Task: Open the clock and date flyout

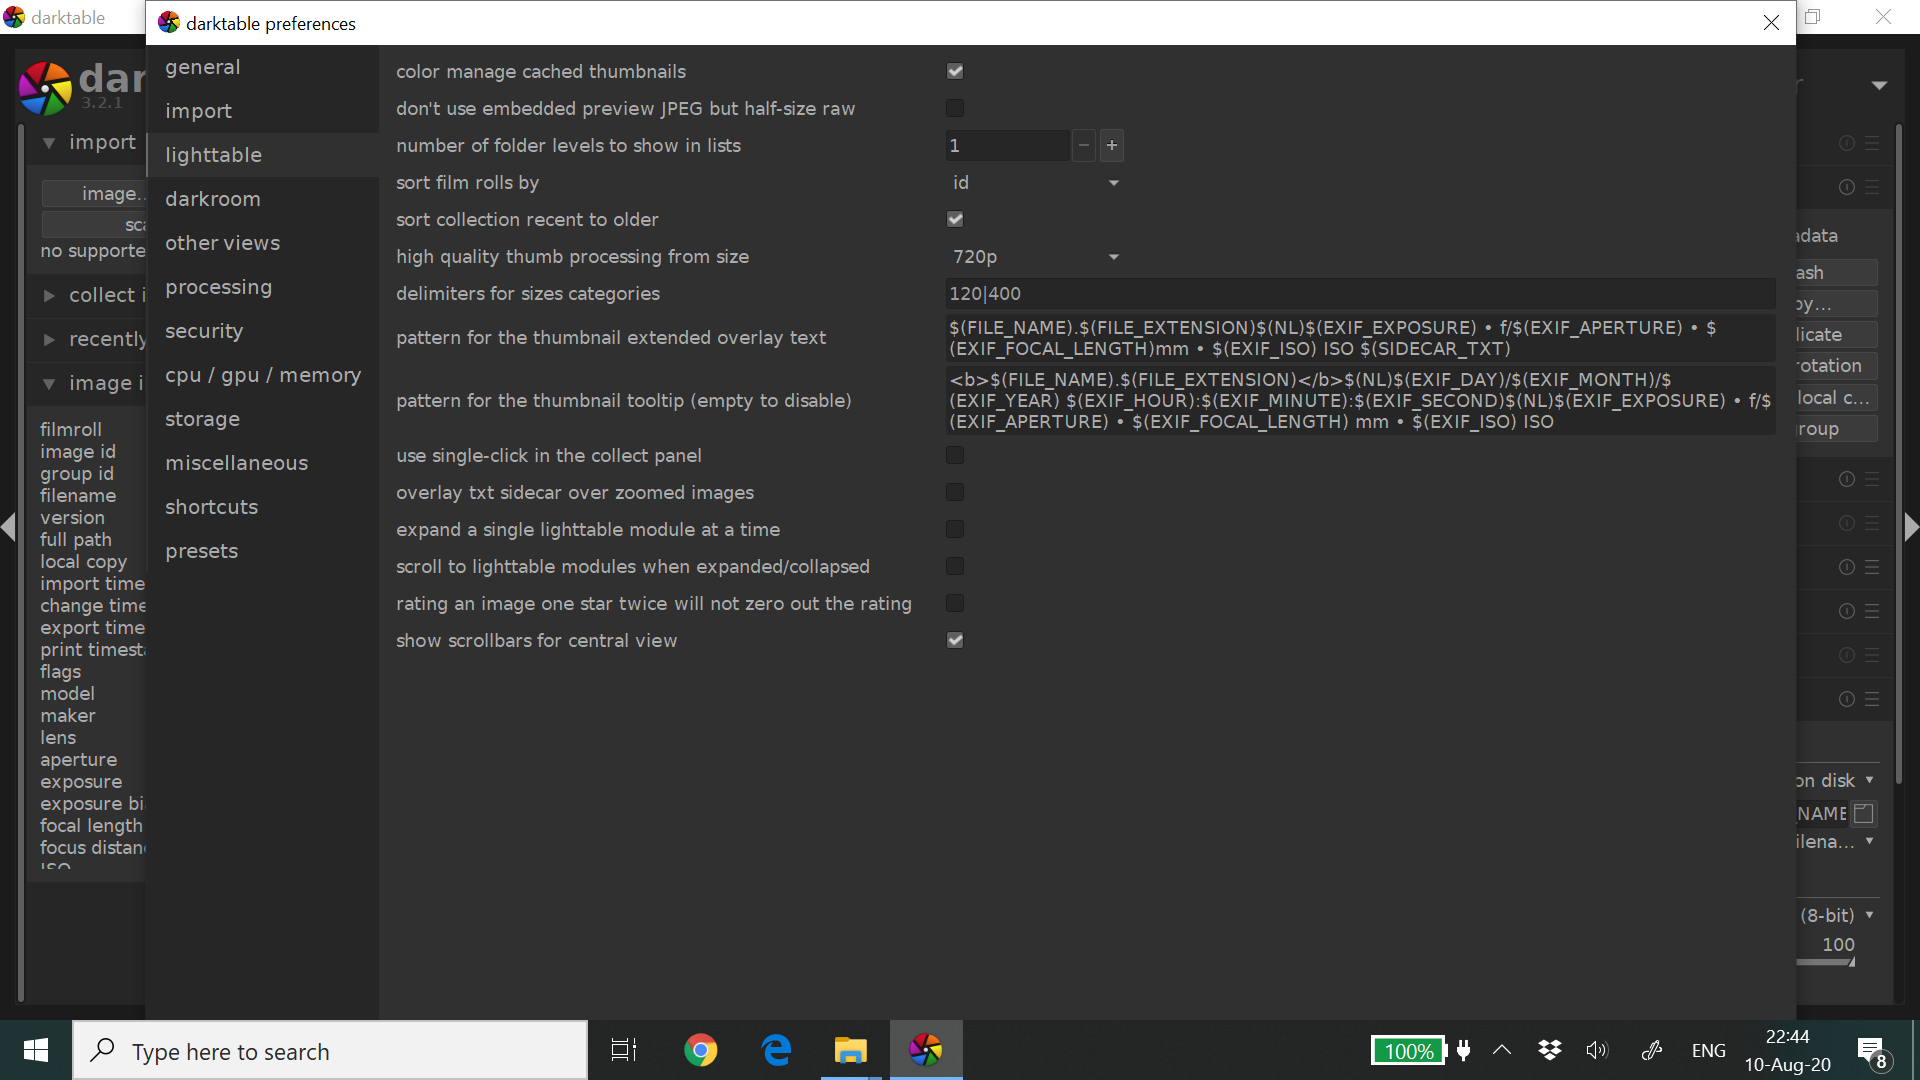Action: 1788,1051
